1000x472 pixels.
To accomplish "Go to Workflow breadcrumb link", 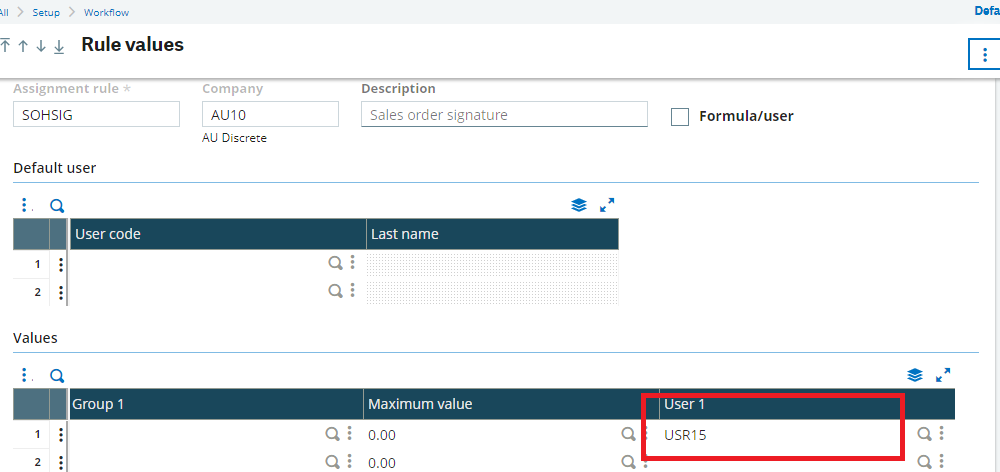I will pyautogui.click(x=106, y=12).
